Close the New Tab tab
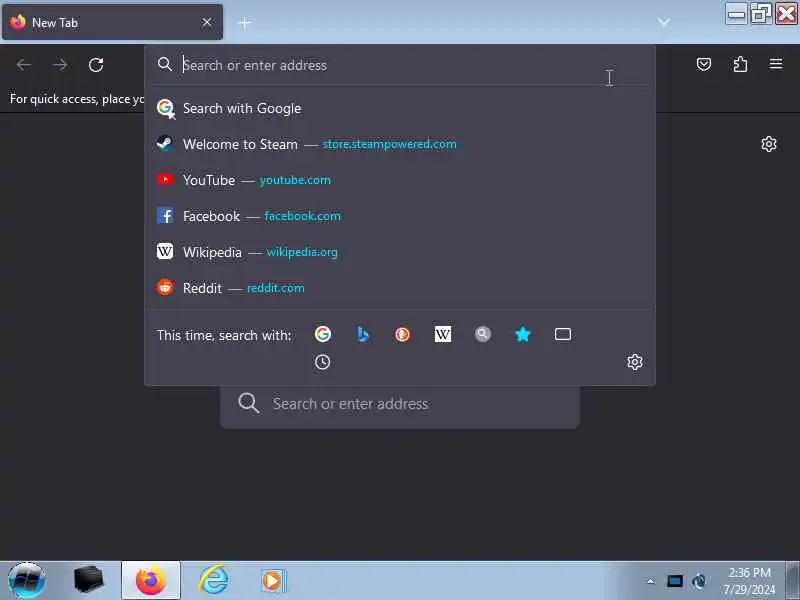Image resolution: width=800 pixels, height=600 pixels. 207,22
